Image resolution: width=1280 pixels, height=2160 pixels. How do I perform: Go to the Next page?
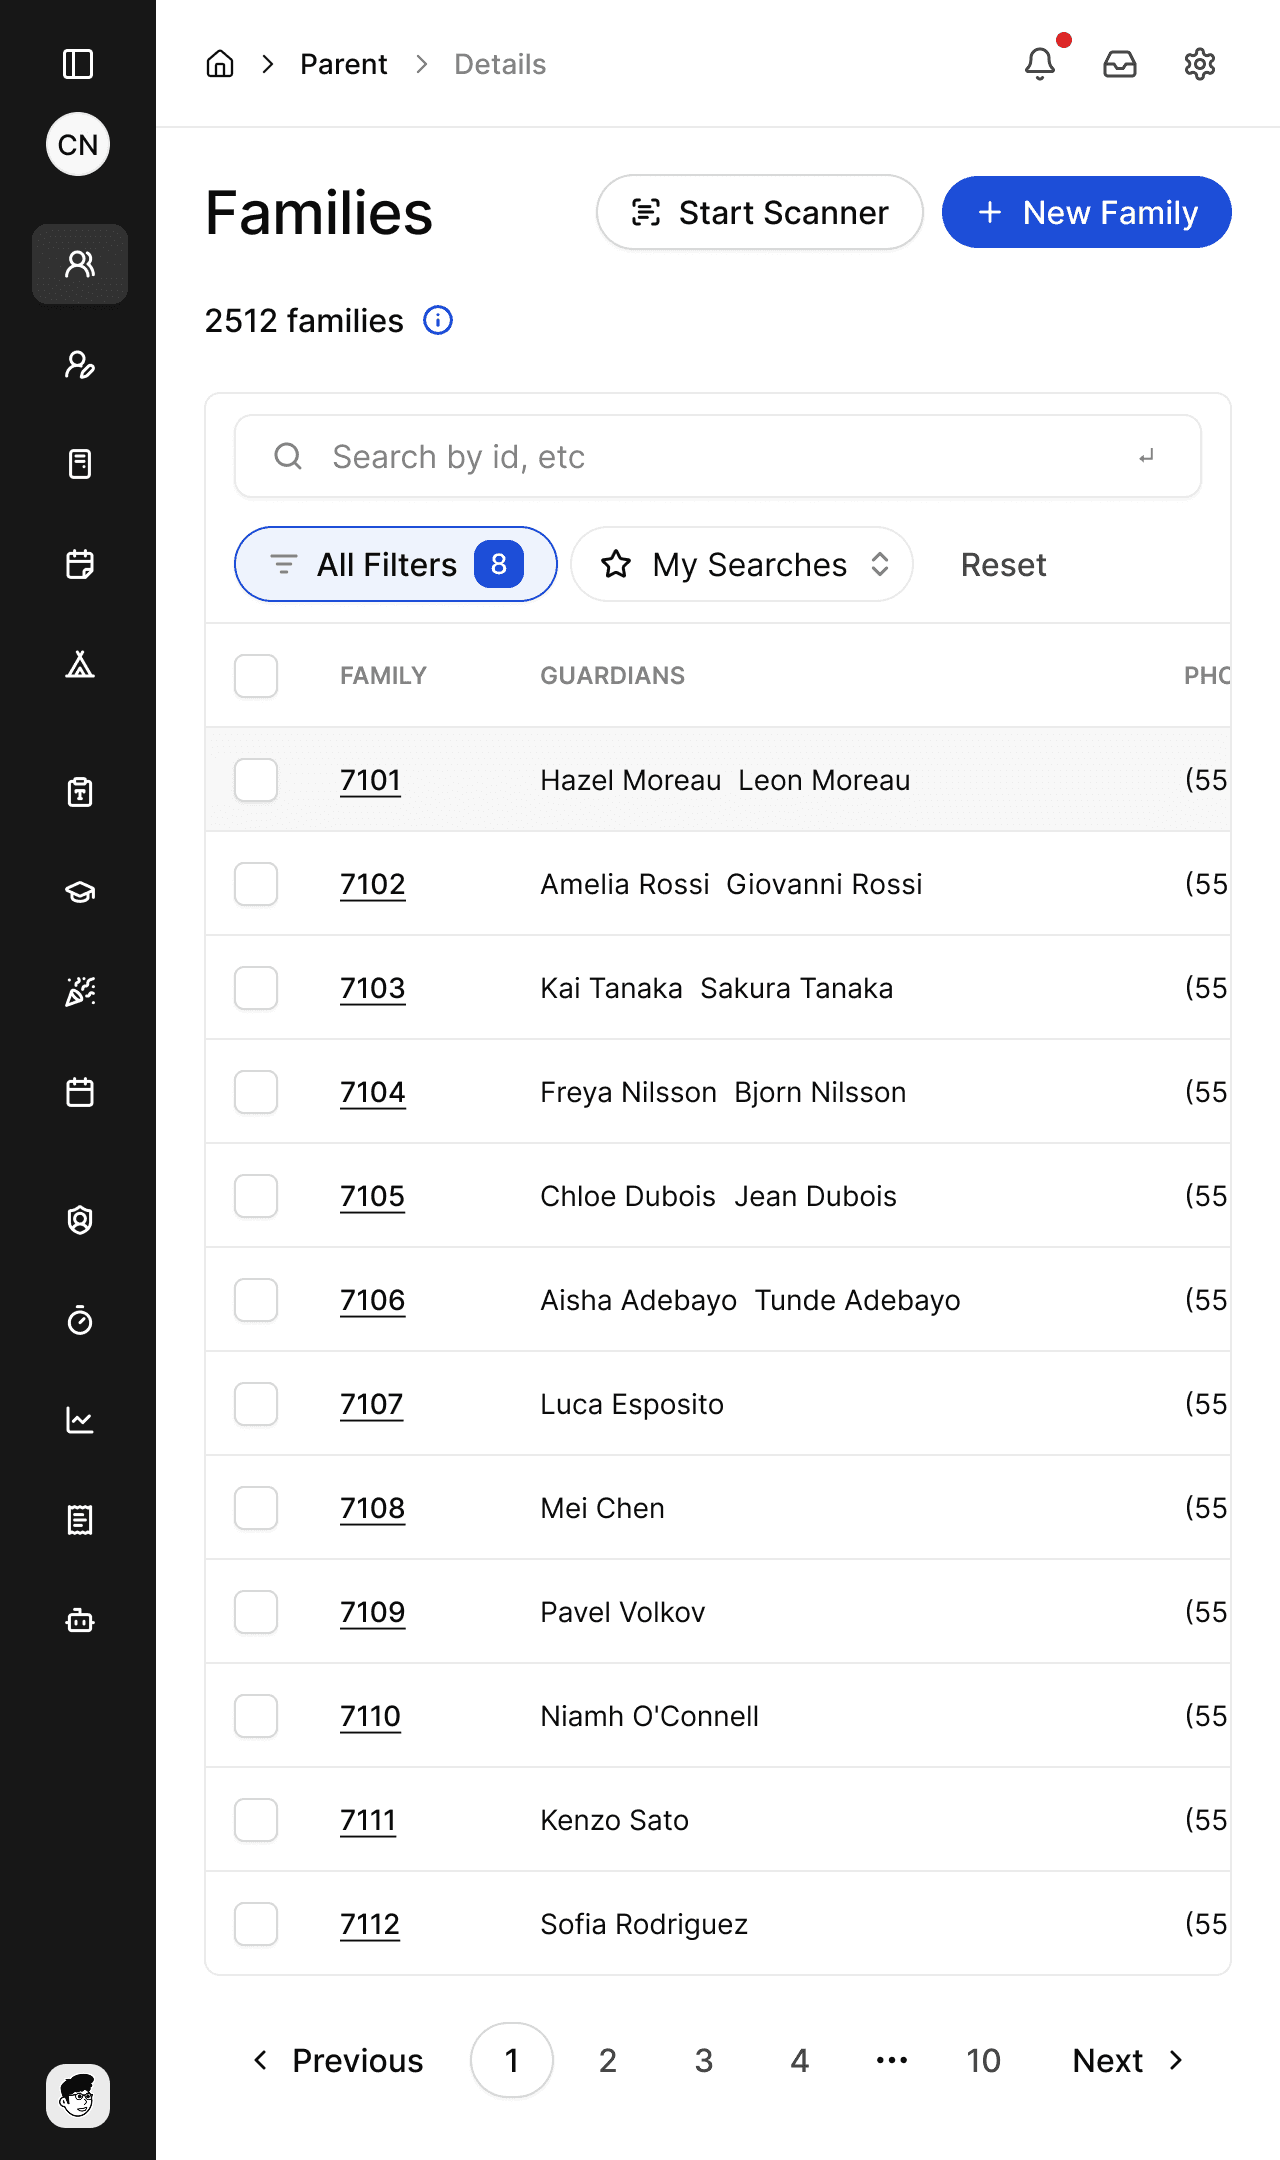point(1128,2060)
